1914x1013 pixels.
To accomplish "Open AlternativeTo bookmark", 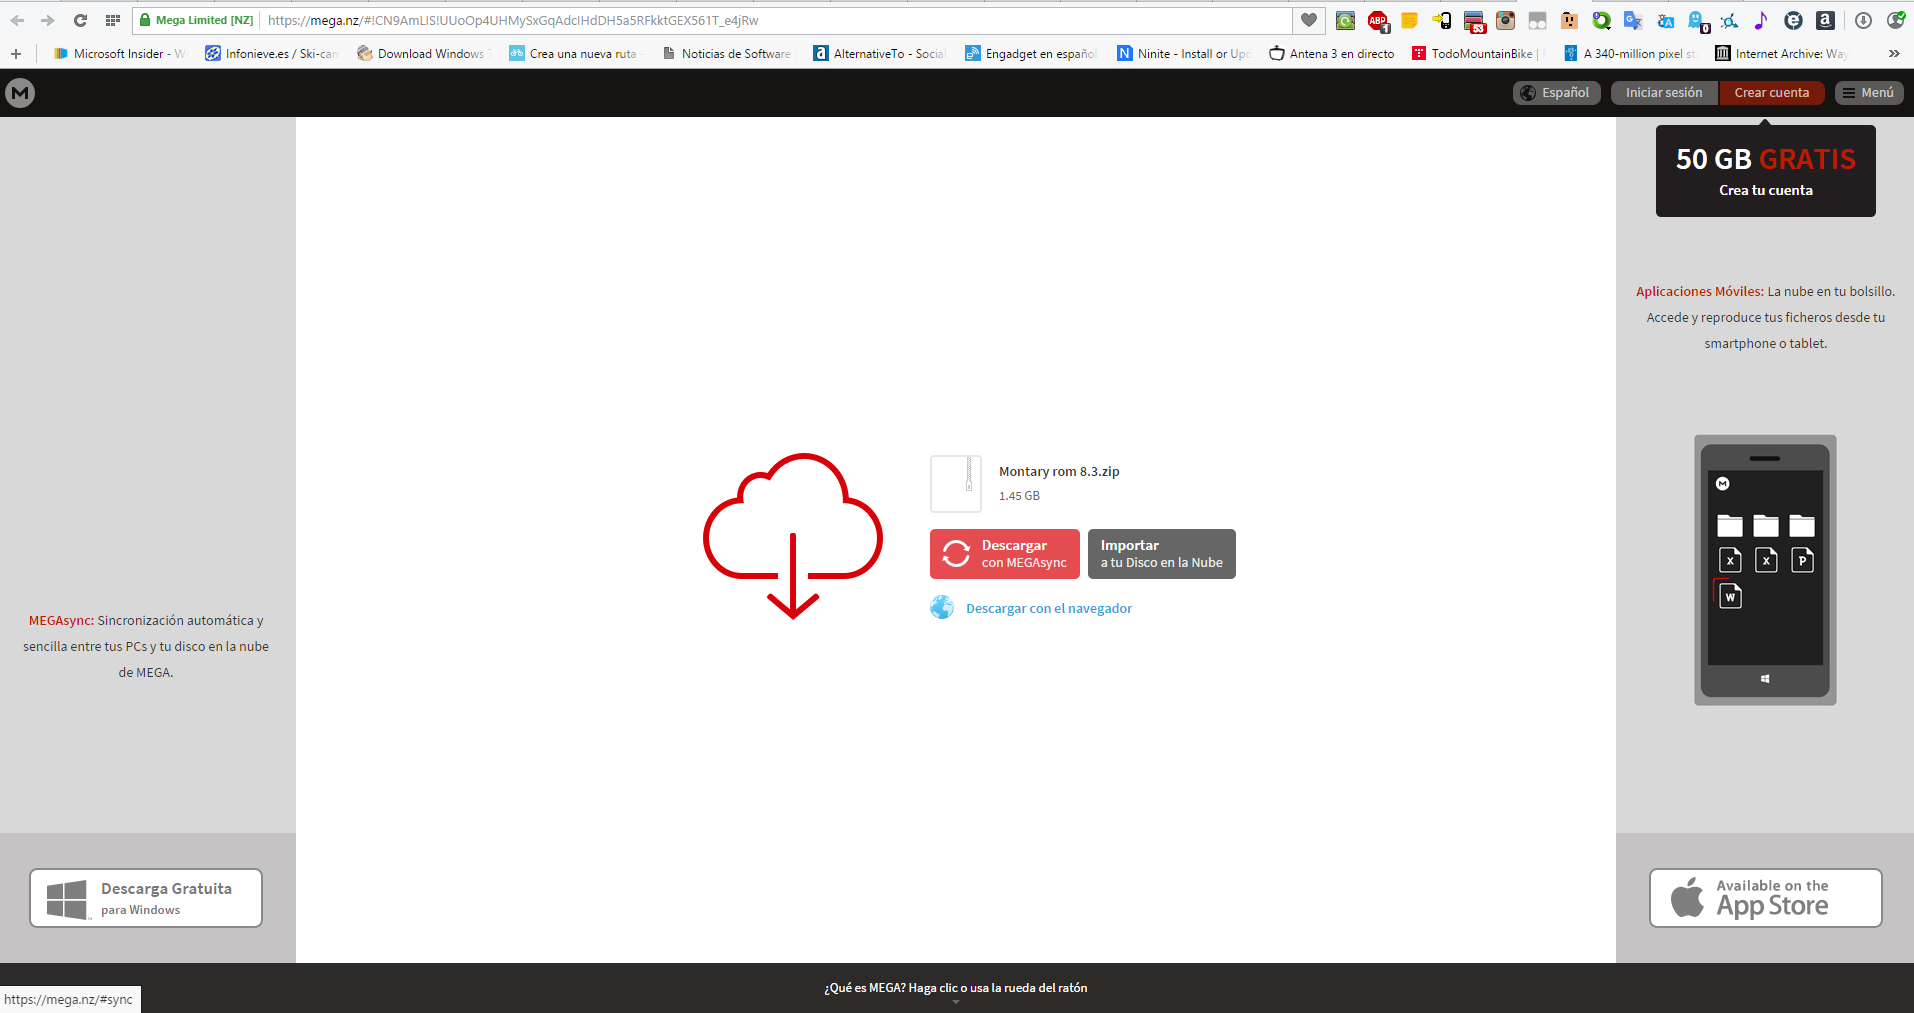I will tap(879, 53).
